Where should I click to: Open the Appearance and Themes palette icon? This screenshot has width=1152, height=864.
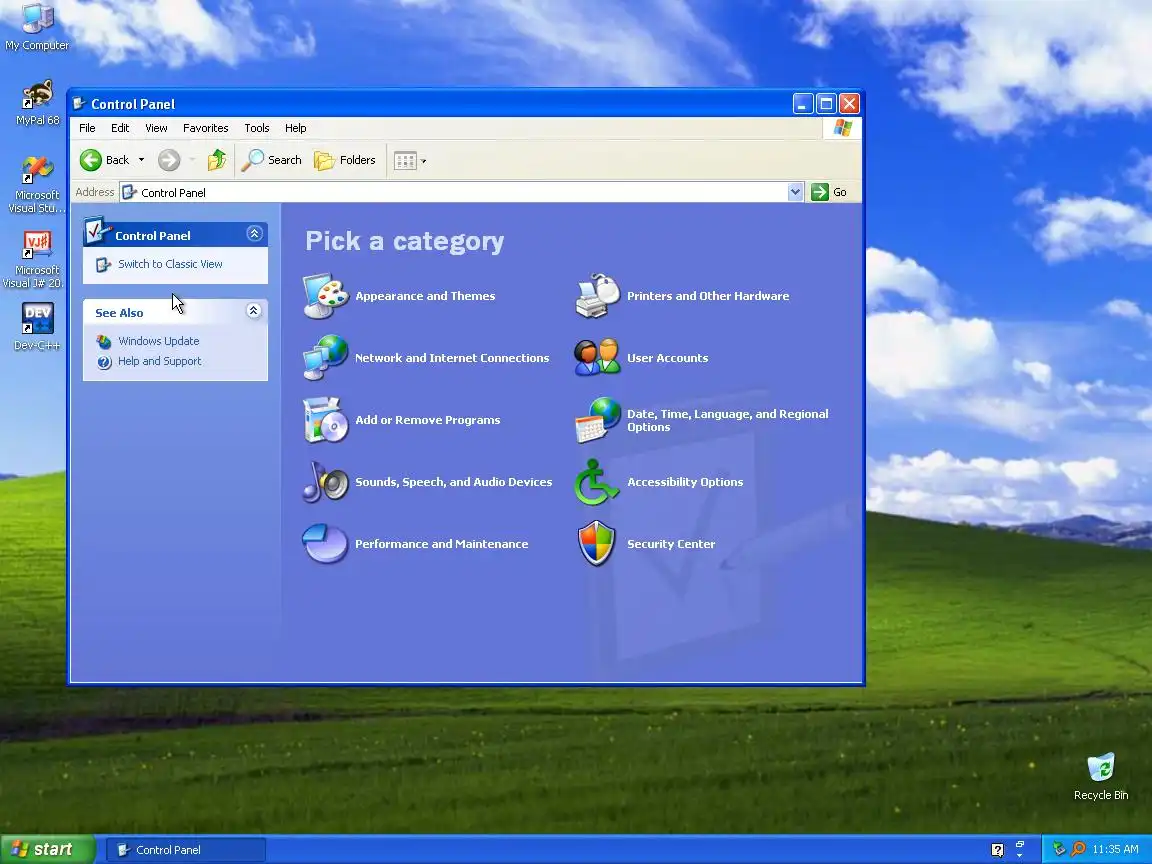tap(325, 295)
